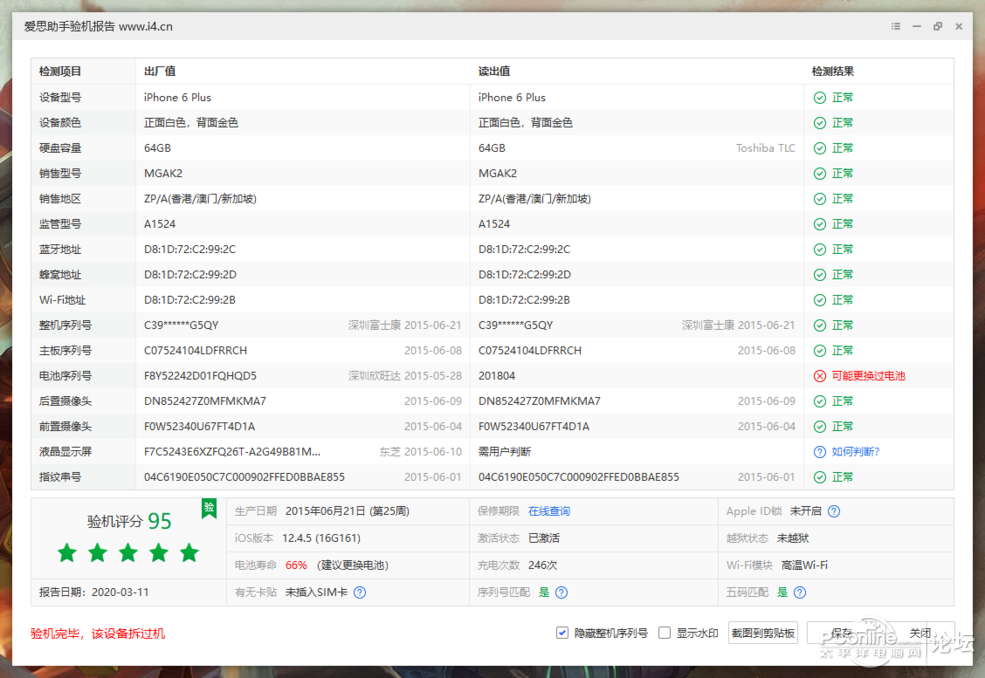985x678 pixels.
Task: Click the green check icon for 后置摄像头
Action: (820, 402)
